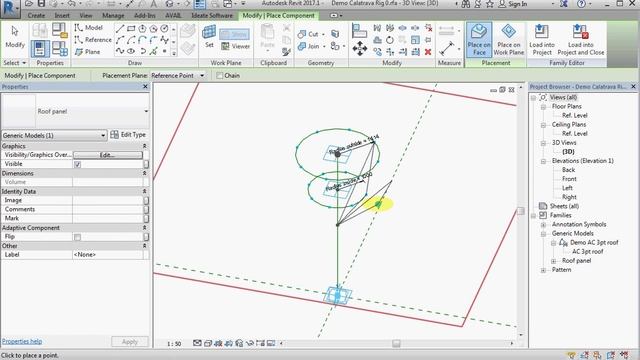Click the Save icon in quick access toolbar
Viewport: 640px width, 360px height.
point(41,4)
